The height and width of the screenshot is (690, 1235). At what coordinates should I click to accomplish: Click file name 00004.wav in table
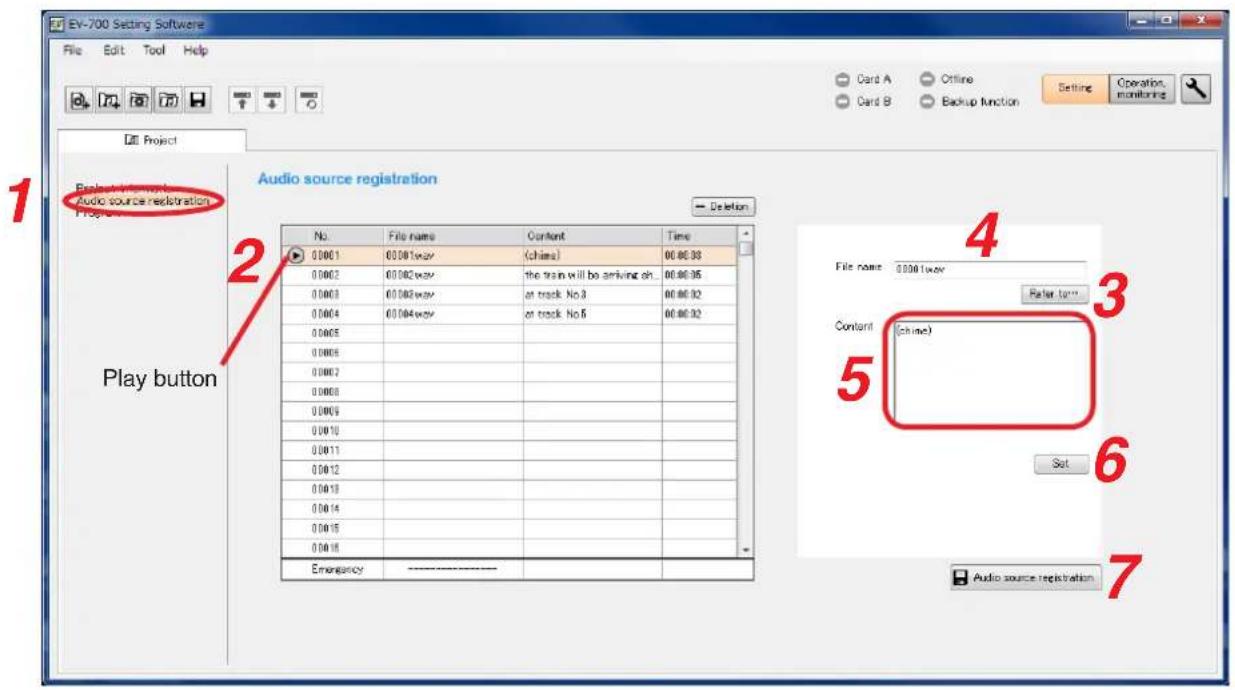(453, 313)
